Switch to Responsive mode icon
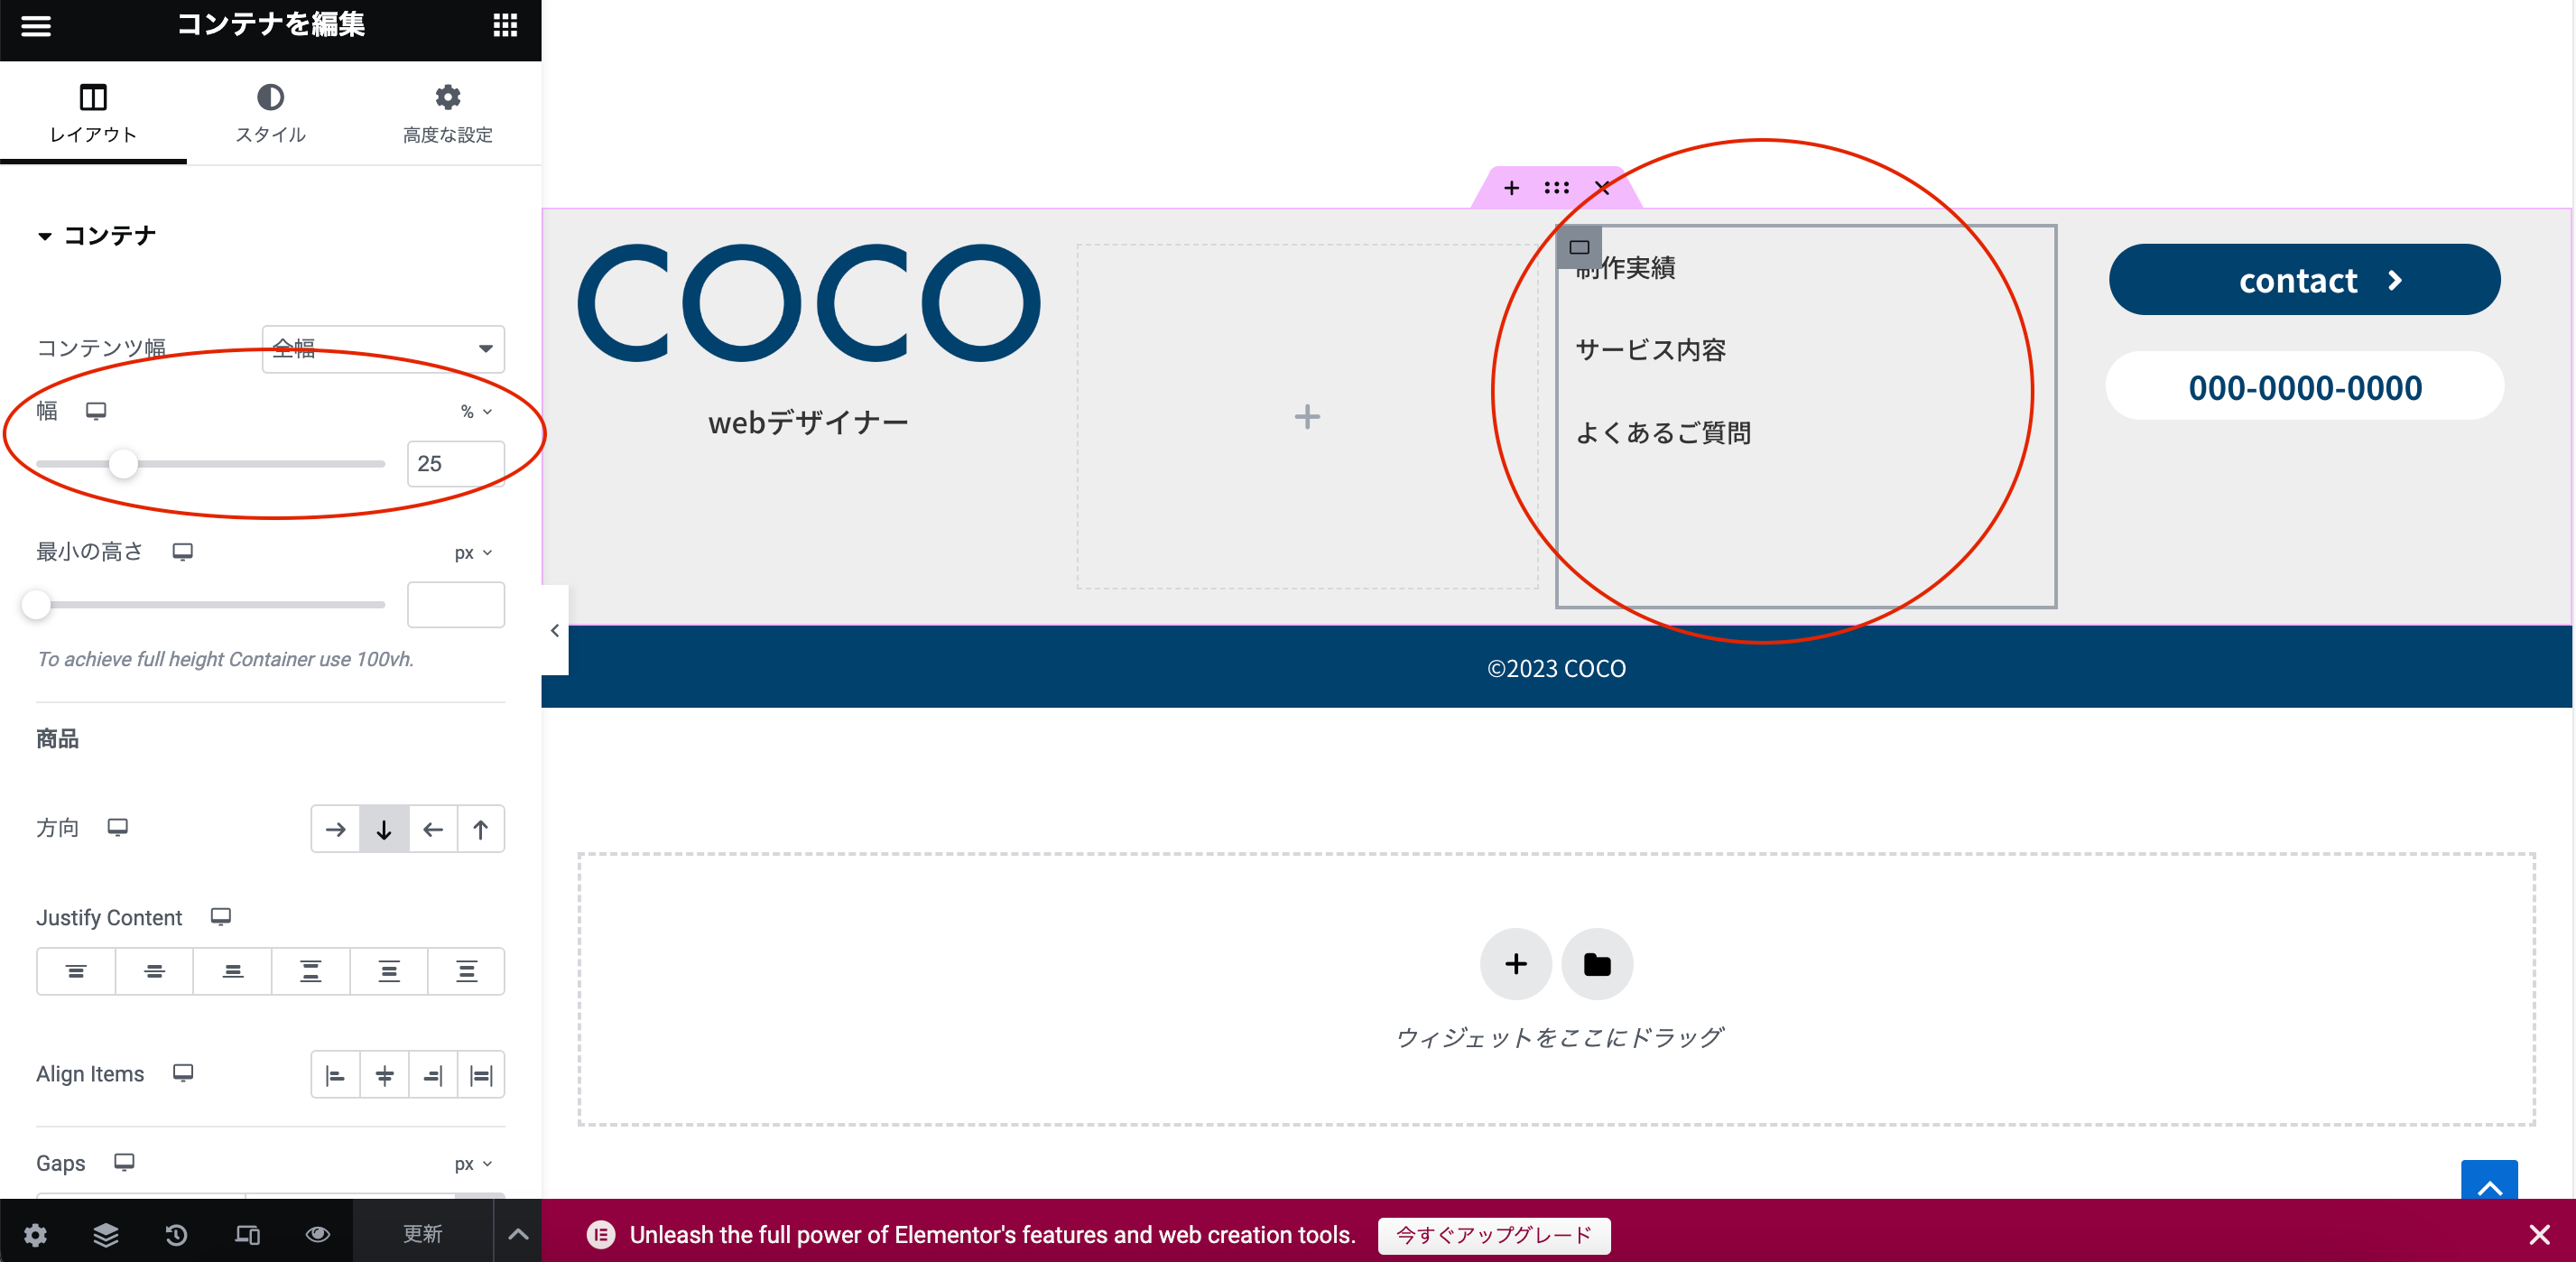This screenshot has height=1262, width=2576. tap(247, 1234)
